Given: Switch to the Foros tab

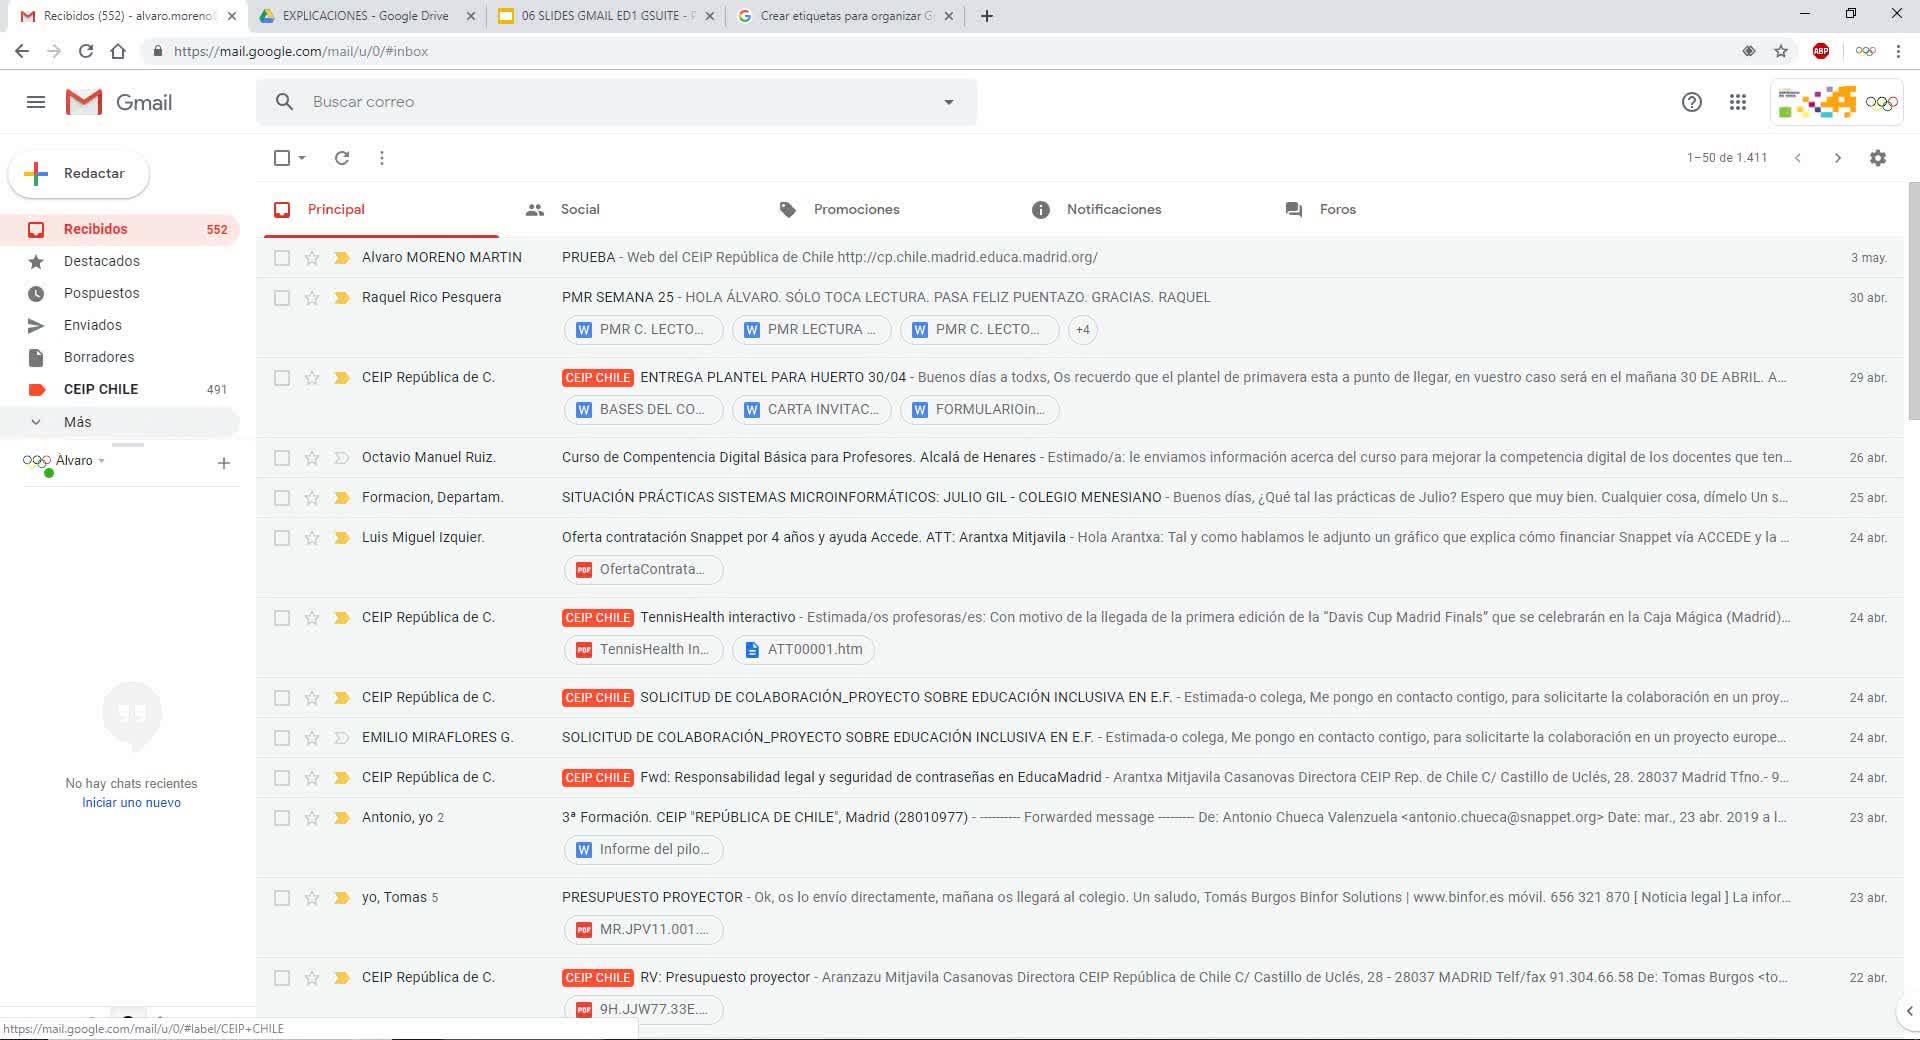Looking at the screenshot, I should [1322, 210].
